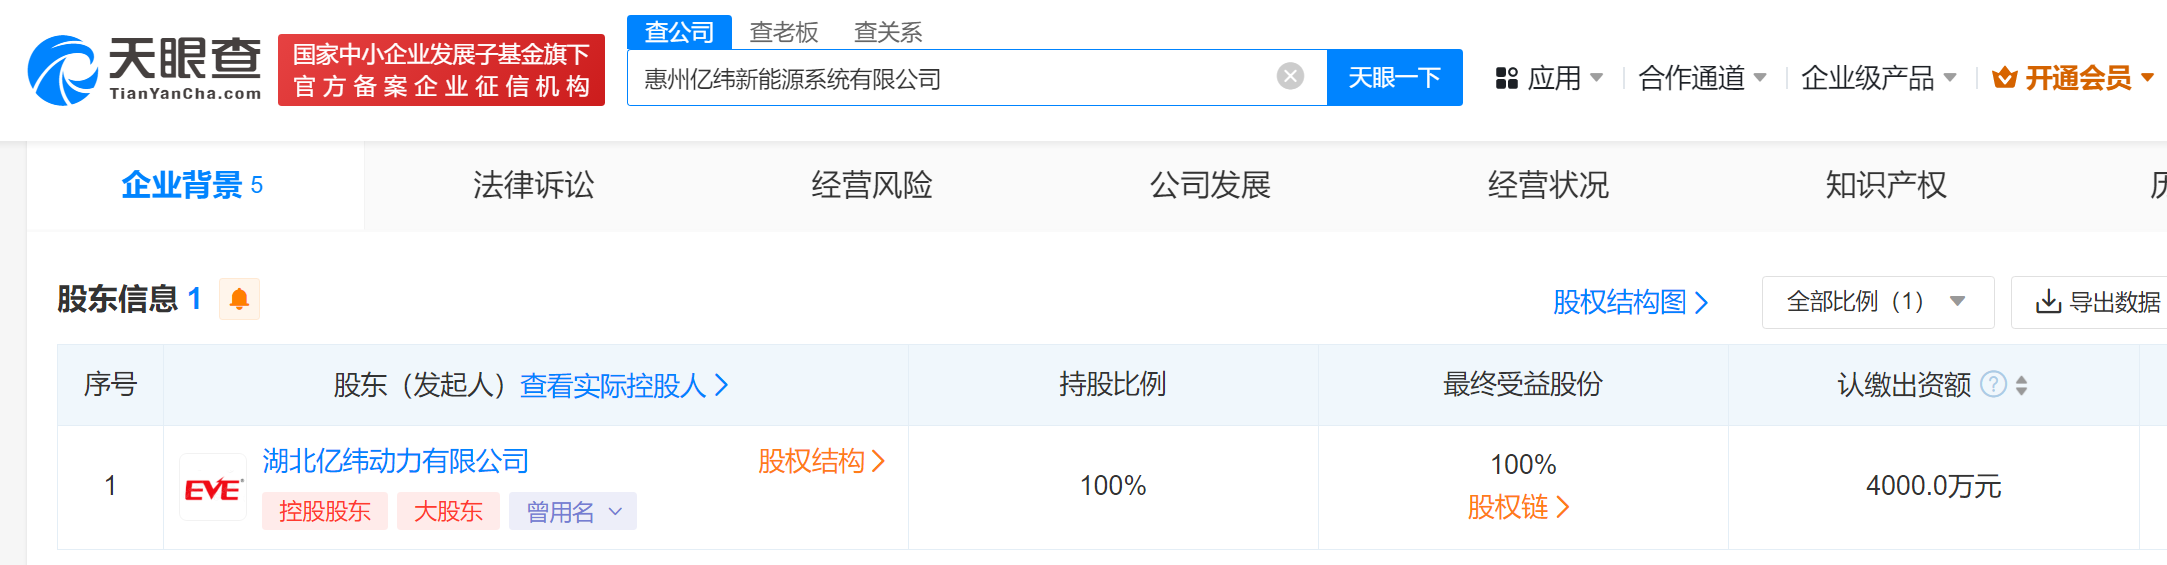Image resolution: width=2167 pixels, height=565 pixels.
Task: Click the 大股东 tag
Action: coord(448,511)
